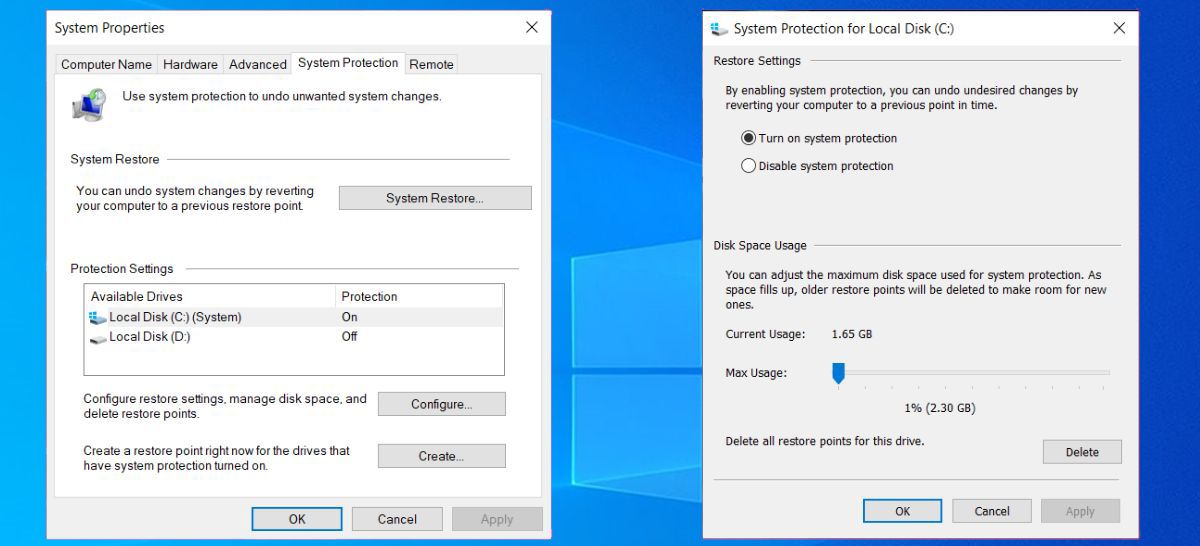Screen dimensions: 1200x546
Task: Select Disable system protection option
Action: 748,166
